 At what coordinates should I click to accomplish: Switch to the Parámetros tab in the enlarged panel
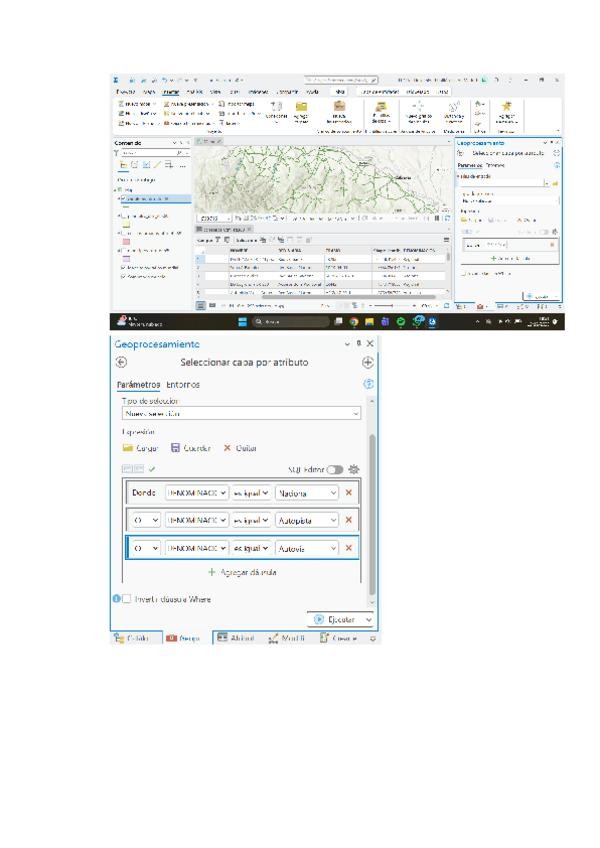click(x=139, y=385)
